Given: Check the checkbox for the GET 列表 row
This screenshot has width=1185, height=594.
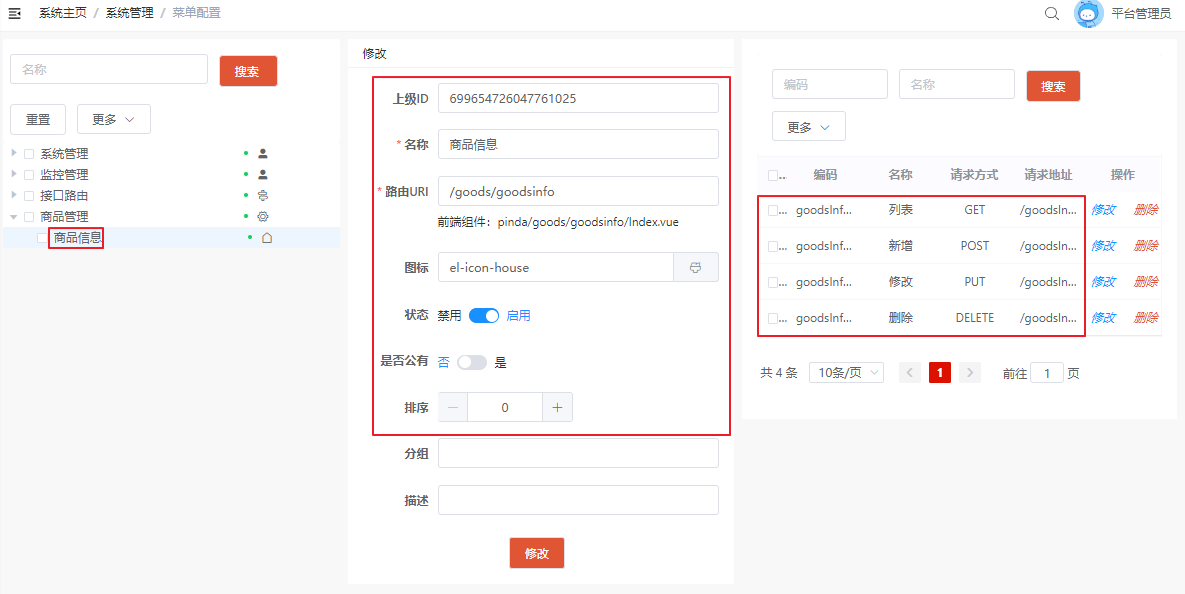Looking at the screenshot, I should (x=773, y=211).
